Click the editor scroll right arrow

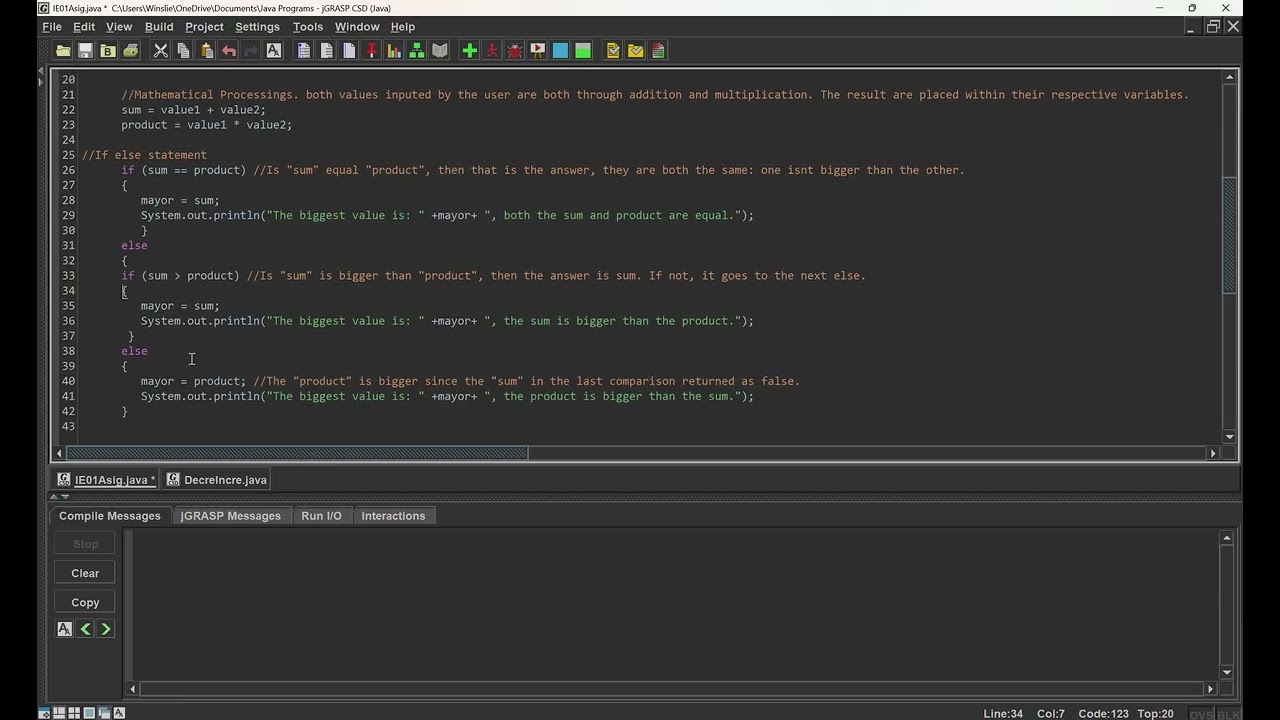pos(1213,453)
